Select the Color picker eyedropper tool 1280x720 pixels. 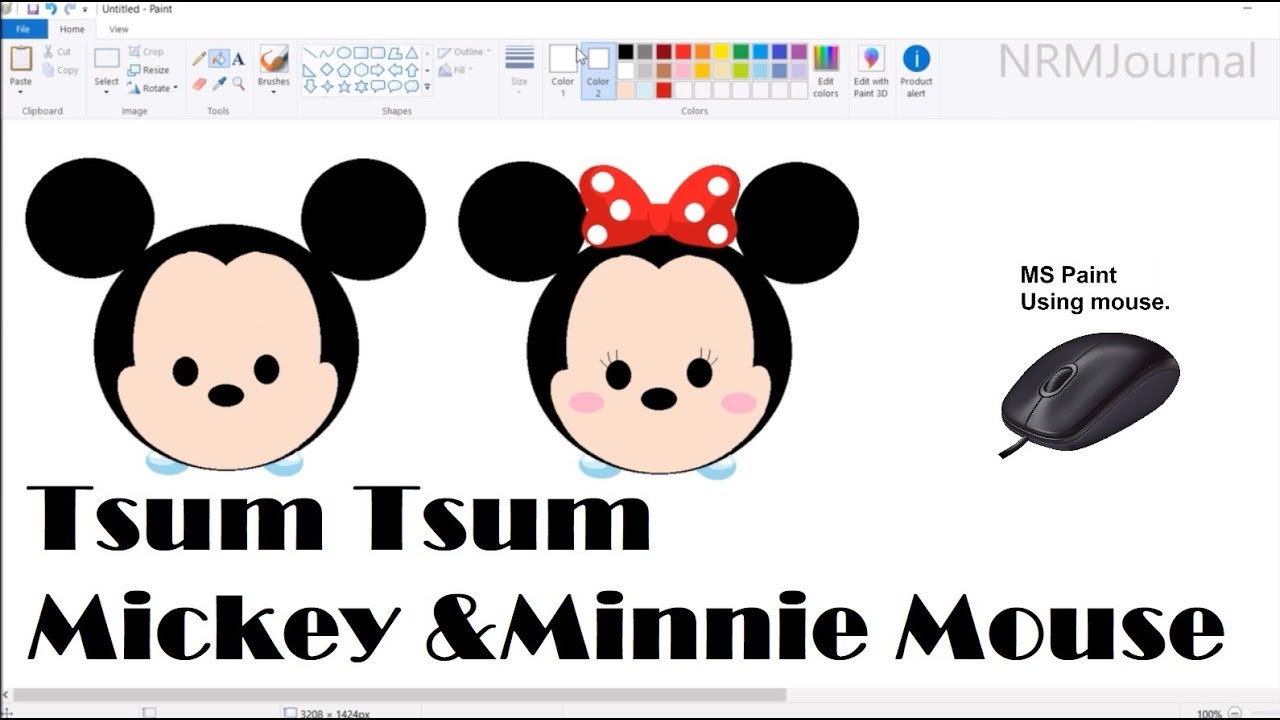tap(218, 84)
